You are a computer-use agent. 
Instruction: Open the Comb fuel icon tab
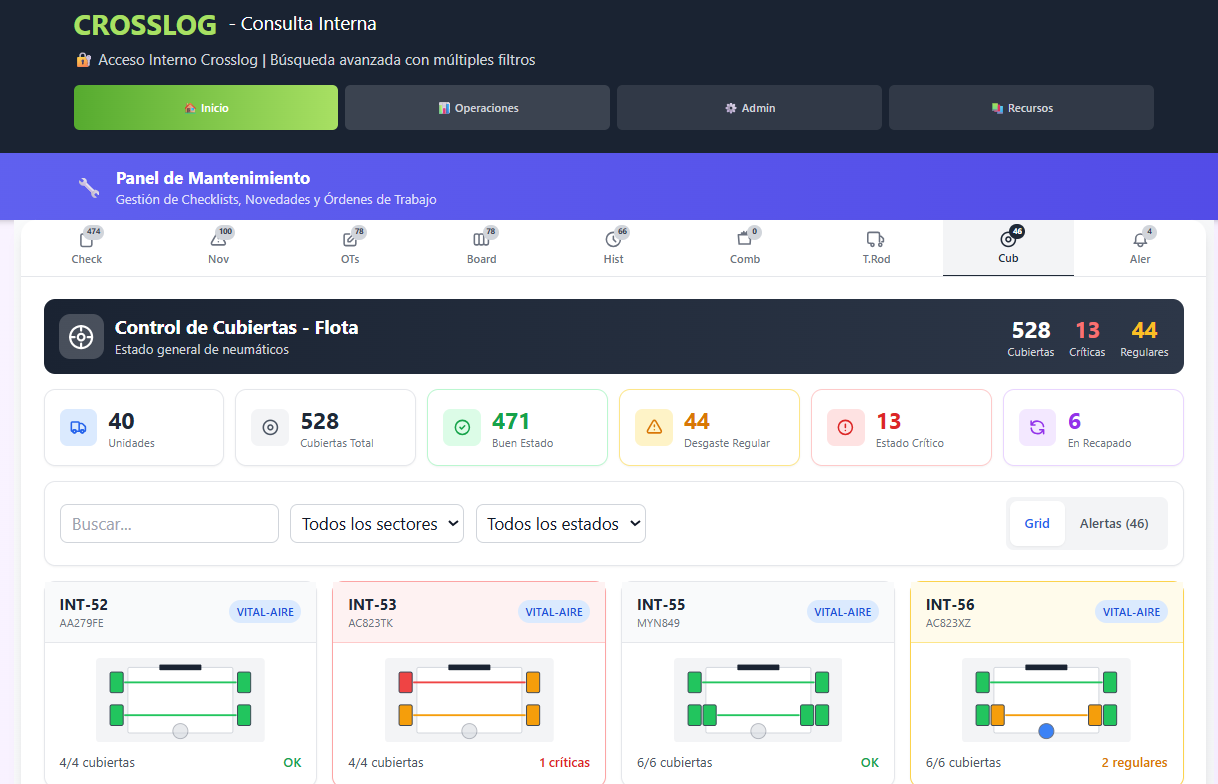point(744,240)
